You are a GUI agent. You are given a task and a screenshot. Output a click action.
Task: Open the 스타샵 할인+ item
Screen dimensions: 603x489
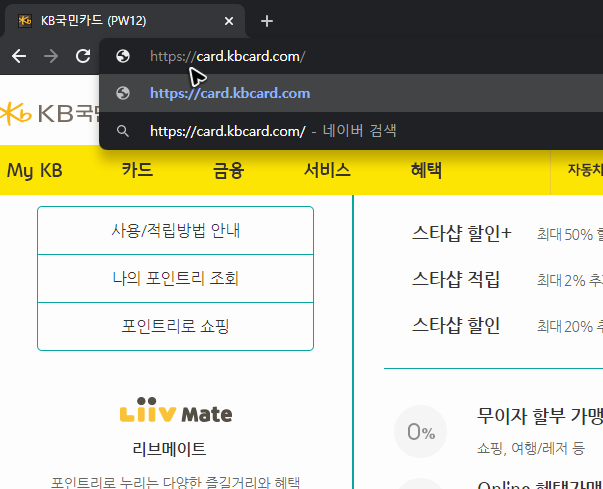point(461,233)
